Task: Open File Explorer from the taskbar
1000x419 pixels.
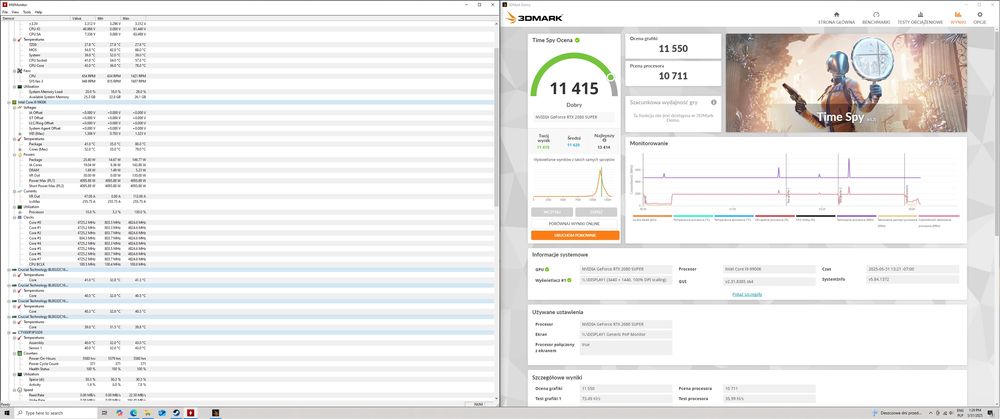Action: click(147, 413)
